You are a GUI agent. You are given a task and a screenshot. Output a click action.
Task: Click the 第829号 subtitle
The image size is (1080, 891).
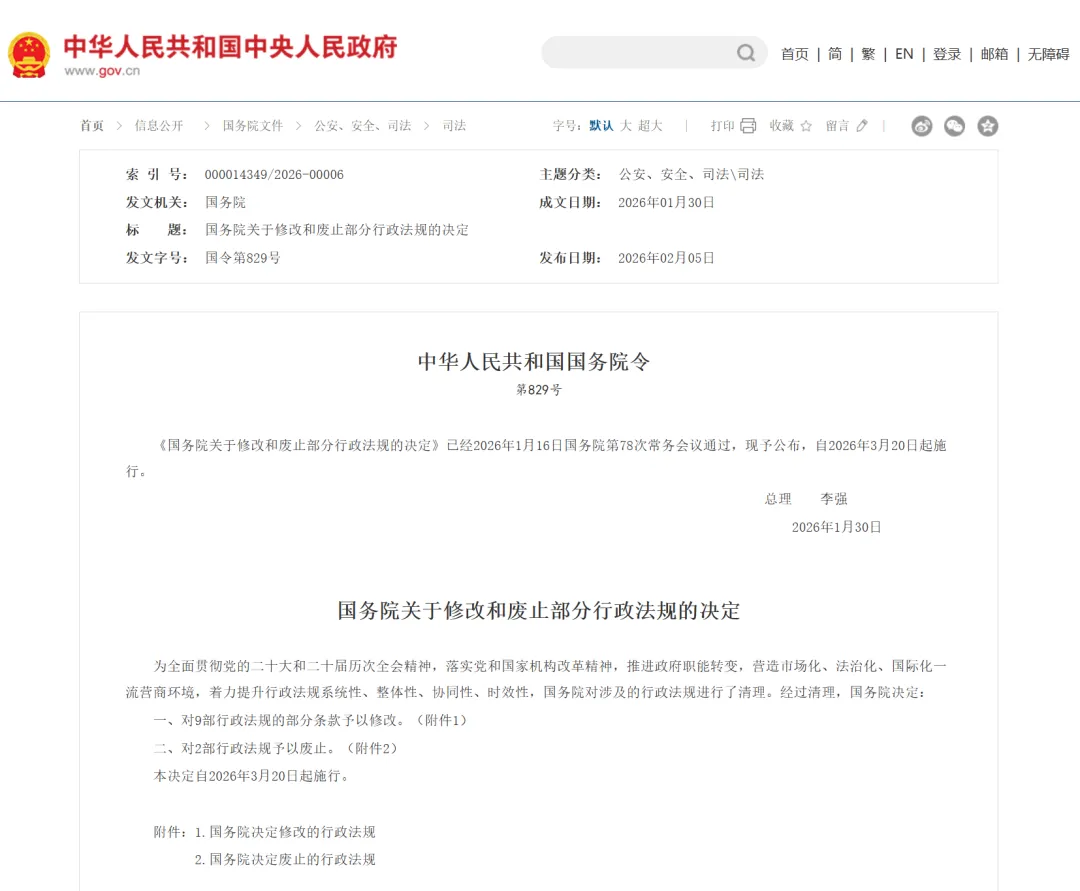coord(539,390)
